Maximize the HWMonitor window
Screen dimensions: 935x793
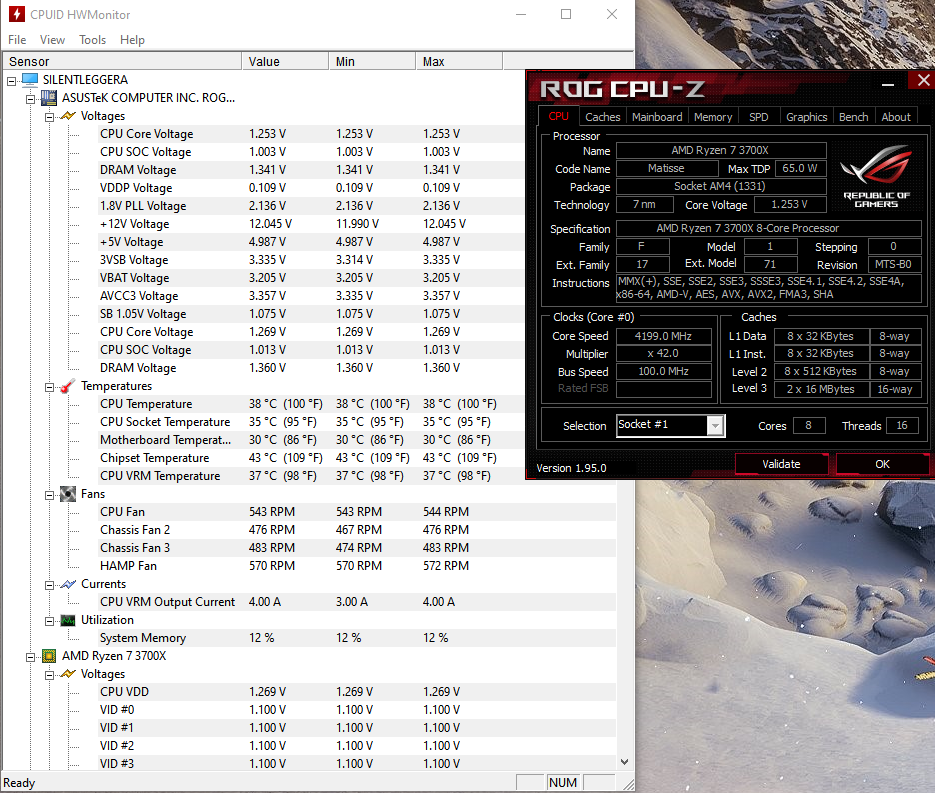click(566, 14)
